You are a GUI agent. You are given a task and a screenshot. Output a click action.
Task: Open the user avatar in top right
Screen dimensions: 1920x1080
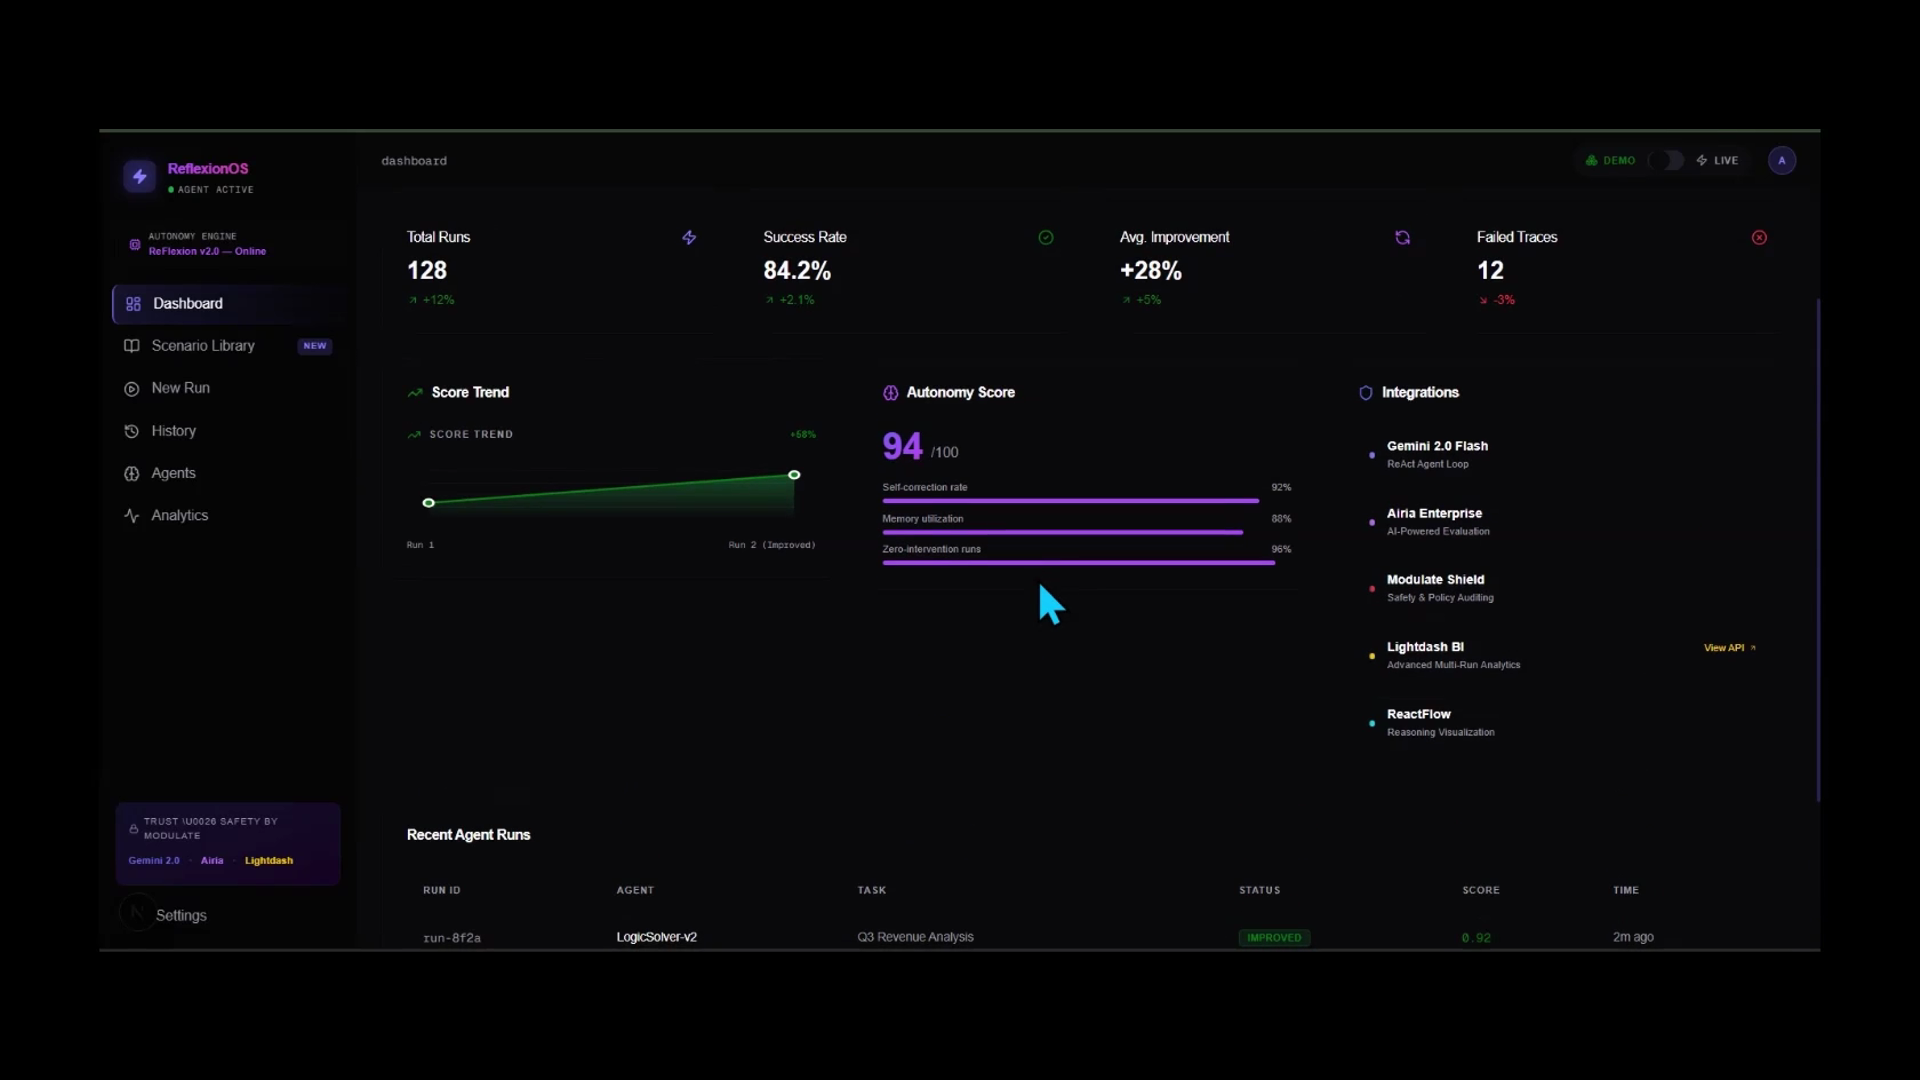(1781, 161)
